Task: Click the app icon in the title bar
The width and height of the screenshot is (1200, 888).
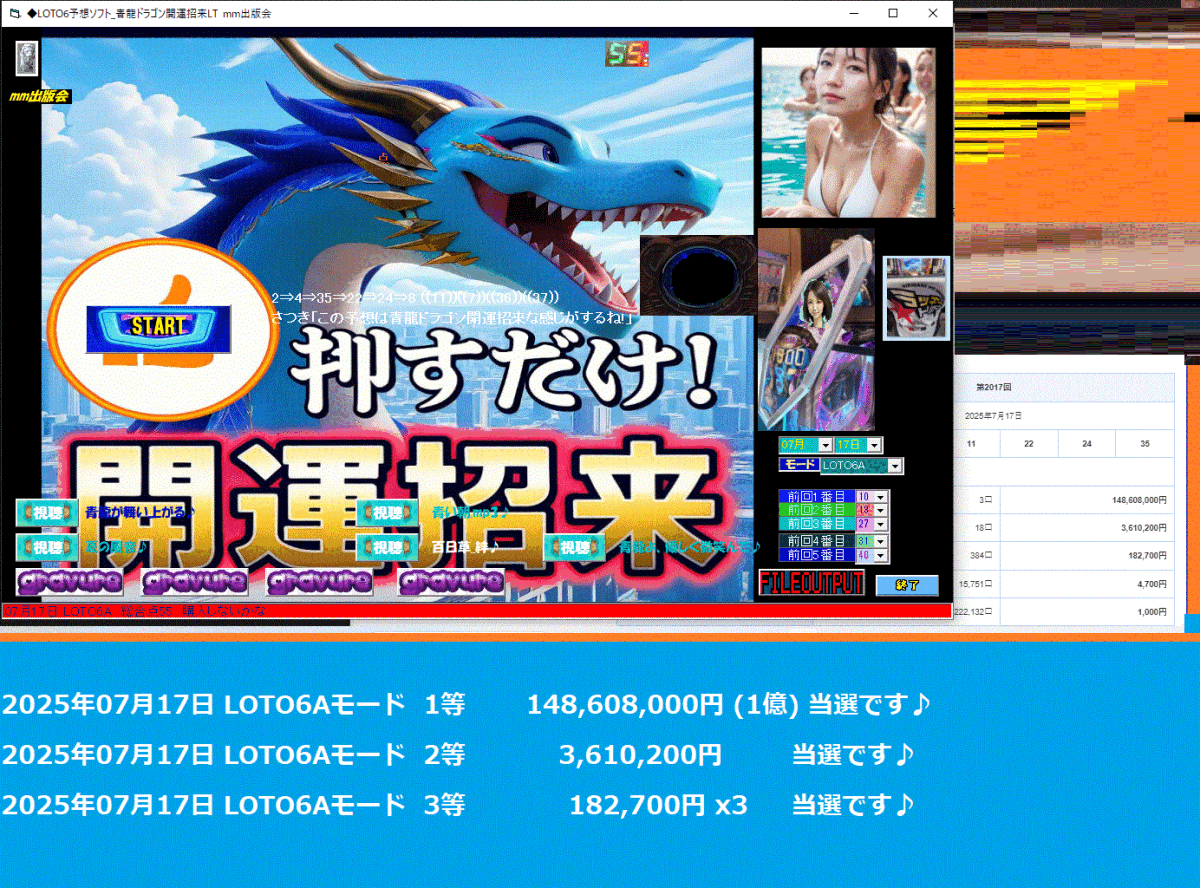Action: point(14,13)
